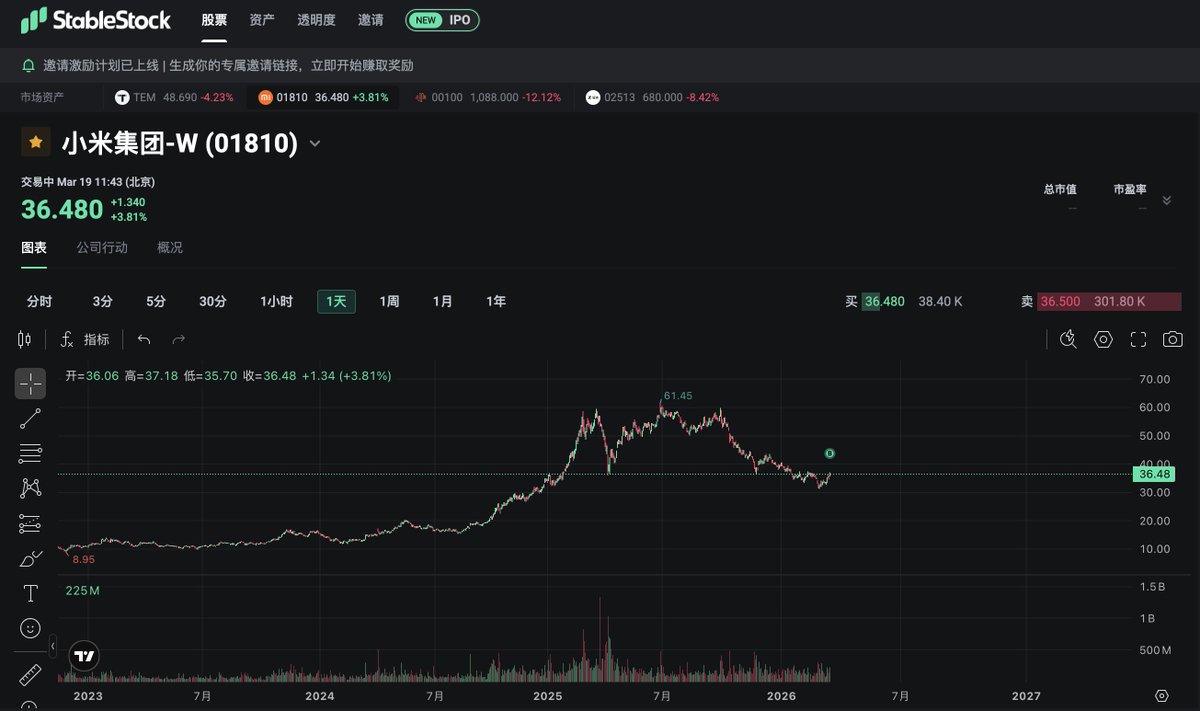Switch to 图表 tab
Viewport: 1200px width, 711px height.
point(34,247)
